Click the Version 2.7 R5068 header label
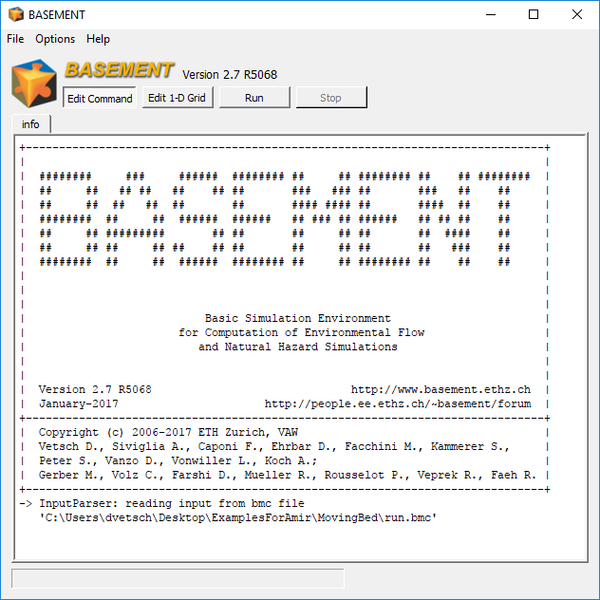The width and height of the screenshot is (600, 600). point(230,74)
